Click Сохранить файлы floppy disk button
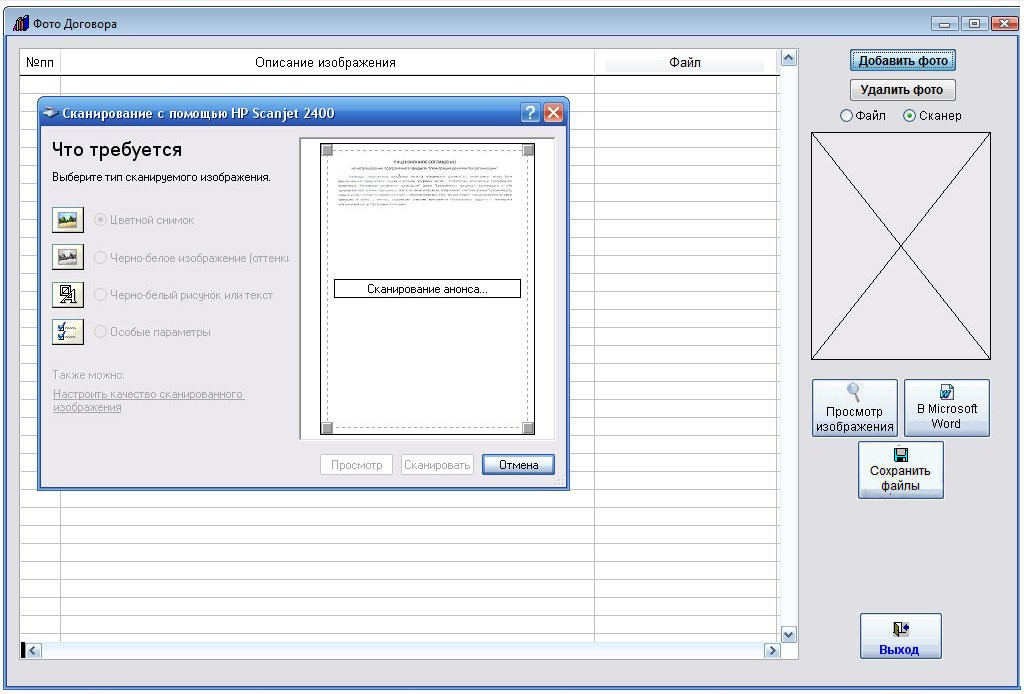 point(901,470)
